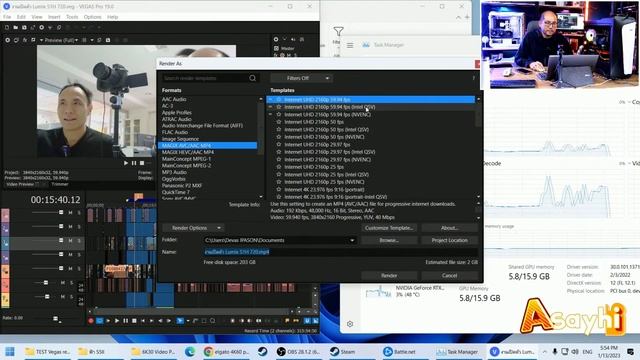Click Play in the timeline transport bar
Viewport: 640px width, 360px height.
pyautogui.click(x=117, y=321)
